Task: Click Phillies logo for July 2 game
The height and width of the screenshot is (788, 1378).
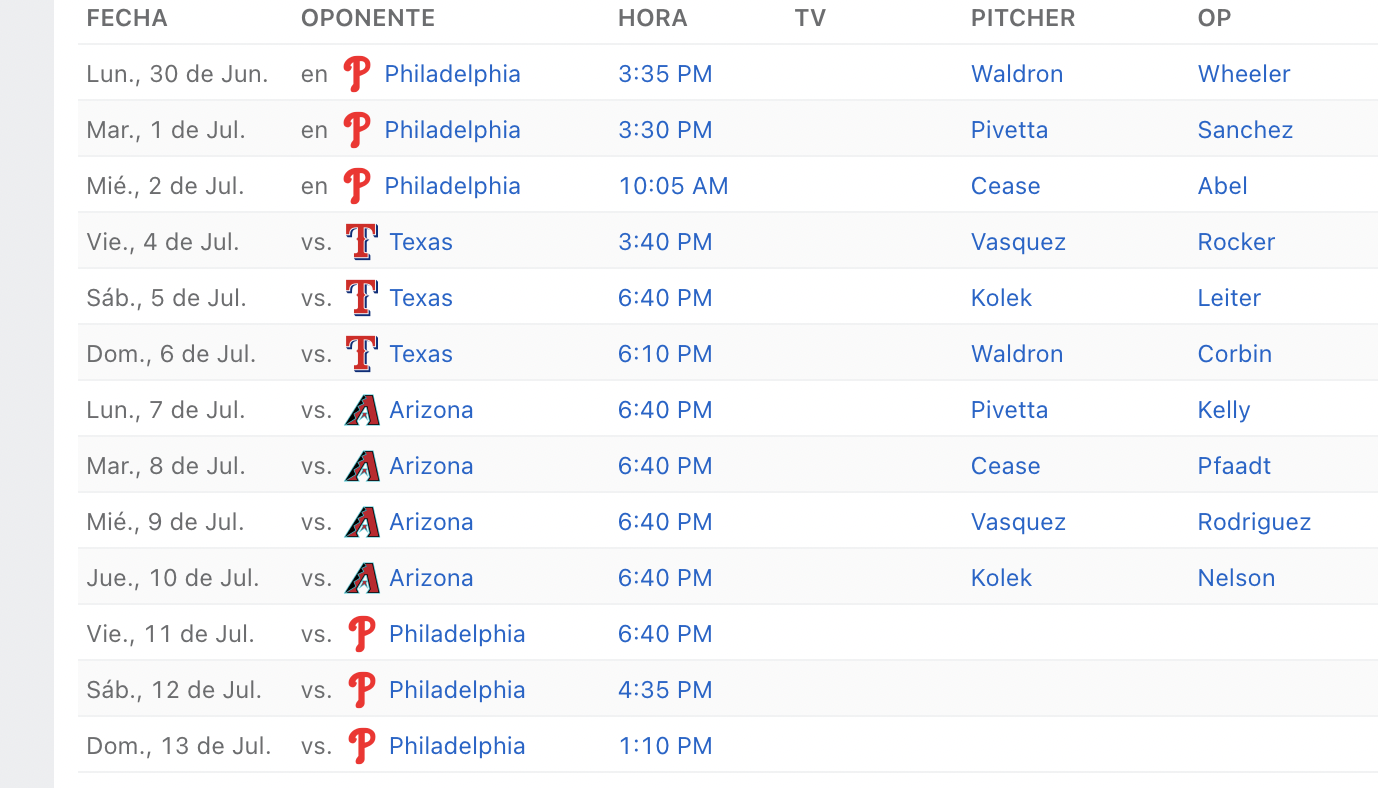Action: [x=357, y=186]
